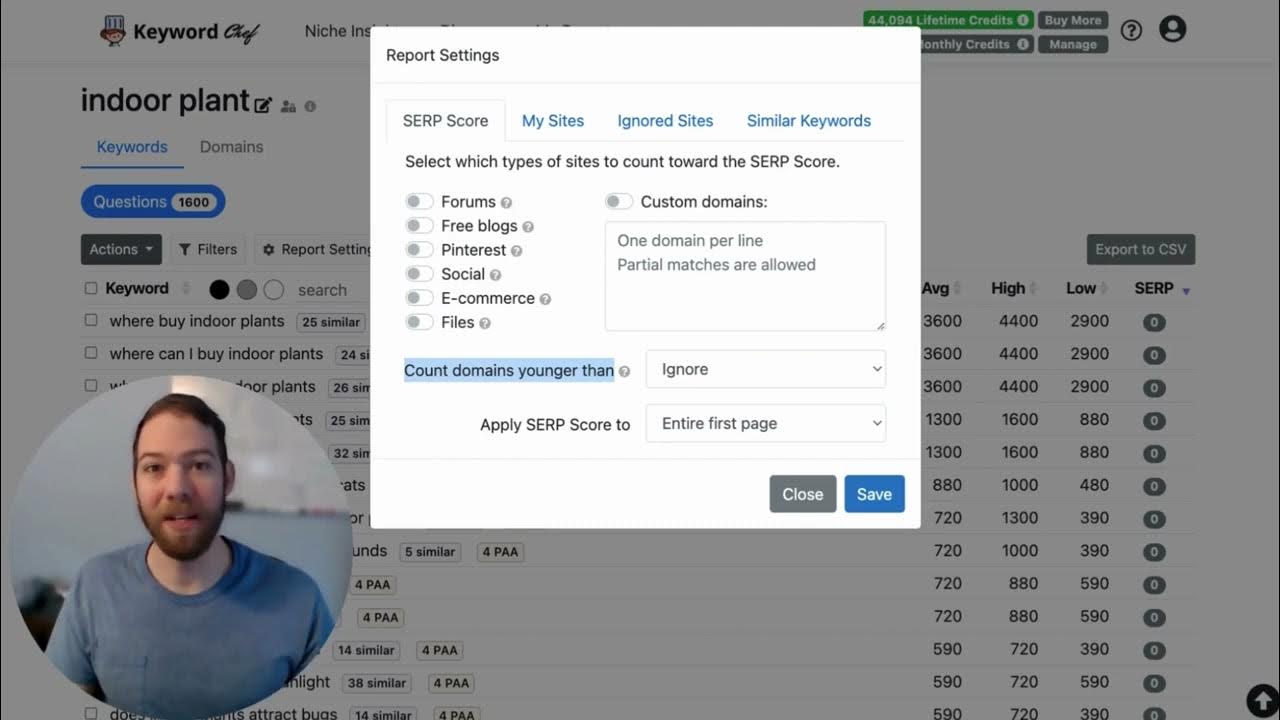Click the Keyword Chef logo
The height and width of the screenshot is (720, 1280).
[180, 31]
